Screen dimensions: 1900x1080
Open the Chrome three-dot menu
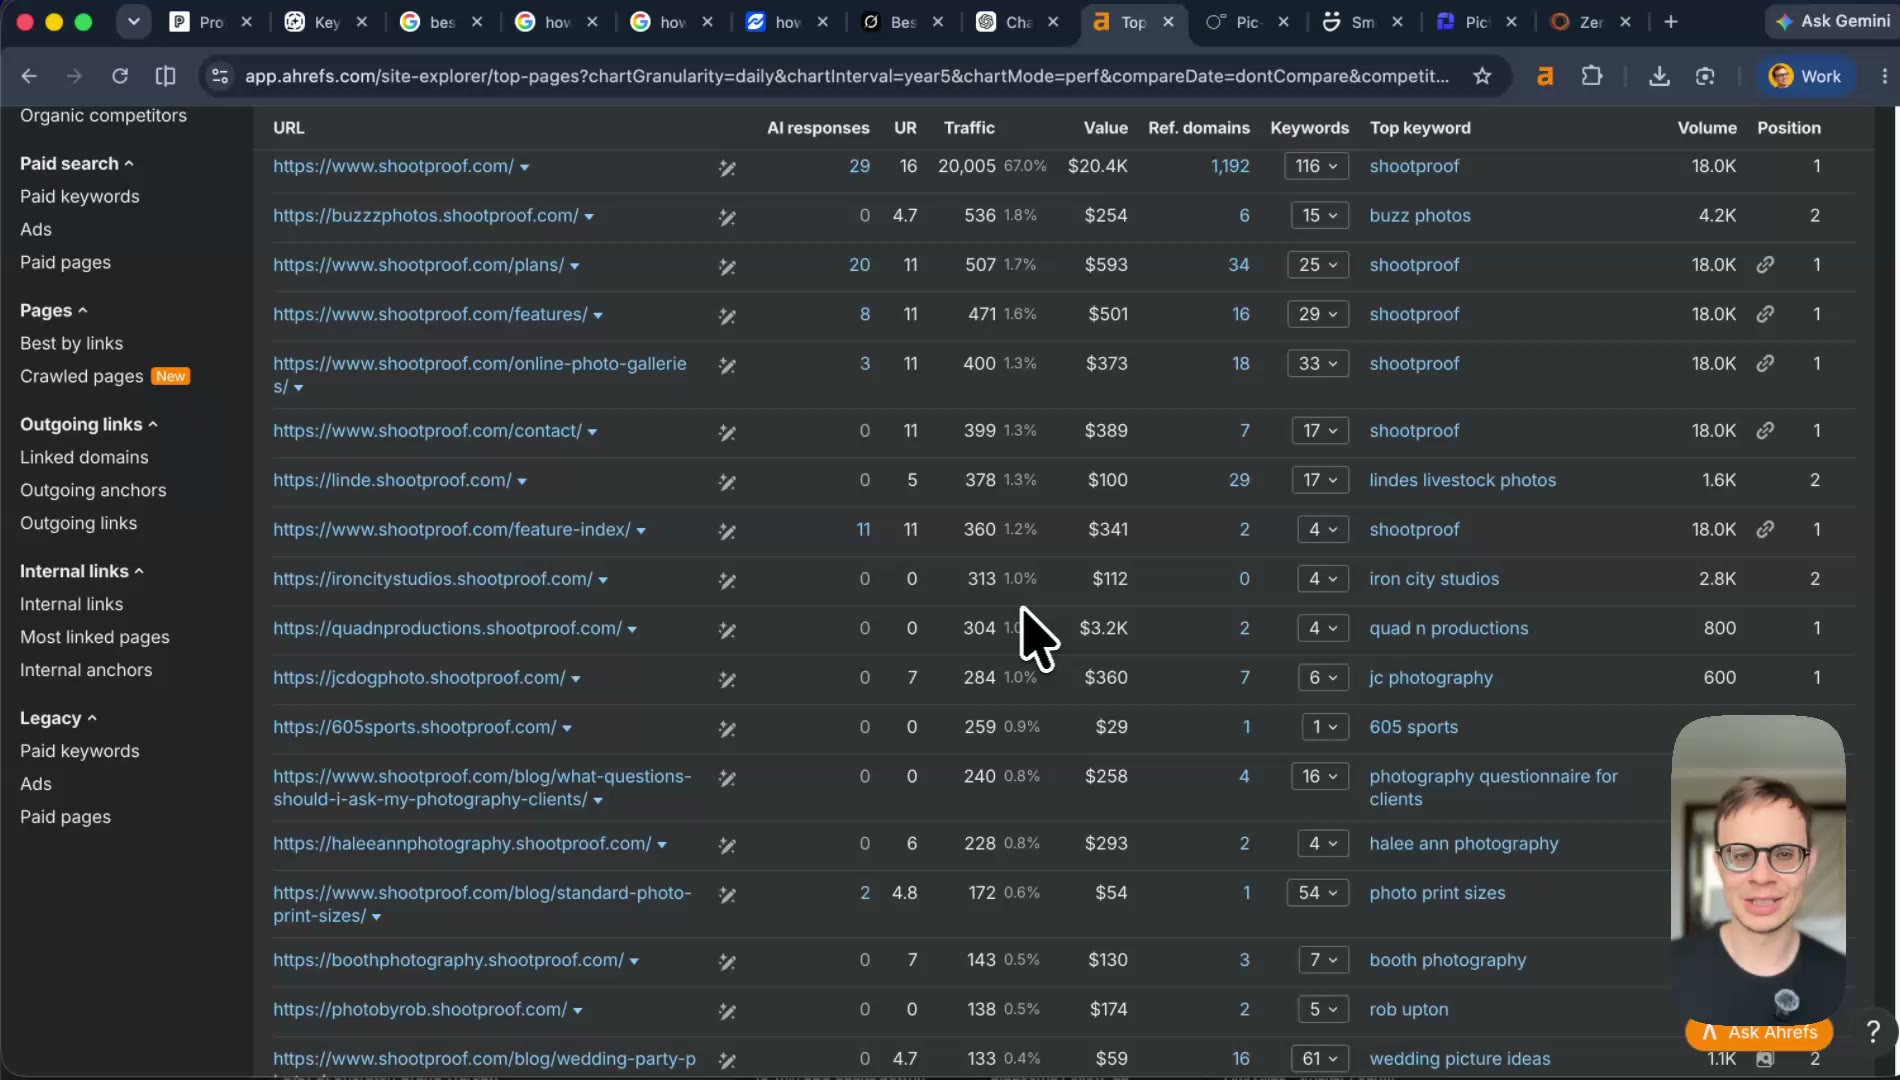pos(1884,76)
